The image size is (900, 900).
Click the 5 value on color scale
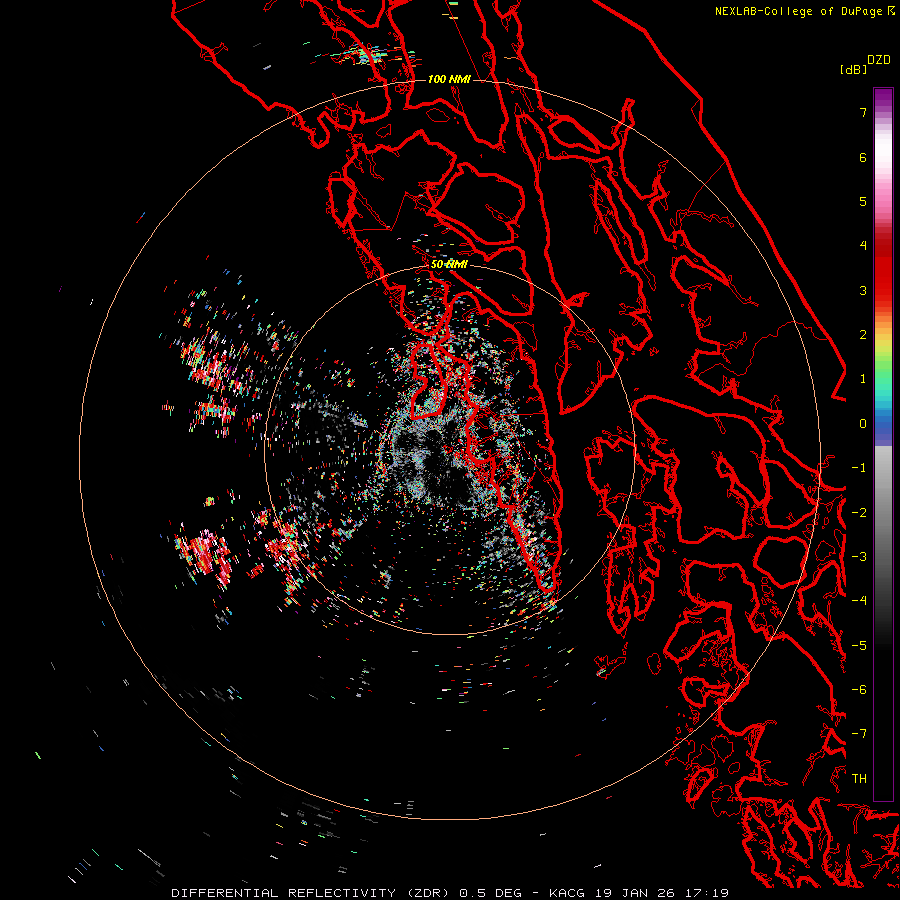click(x=863, y=201)
